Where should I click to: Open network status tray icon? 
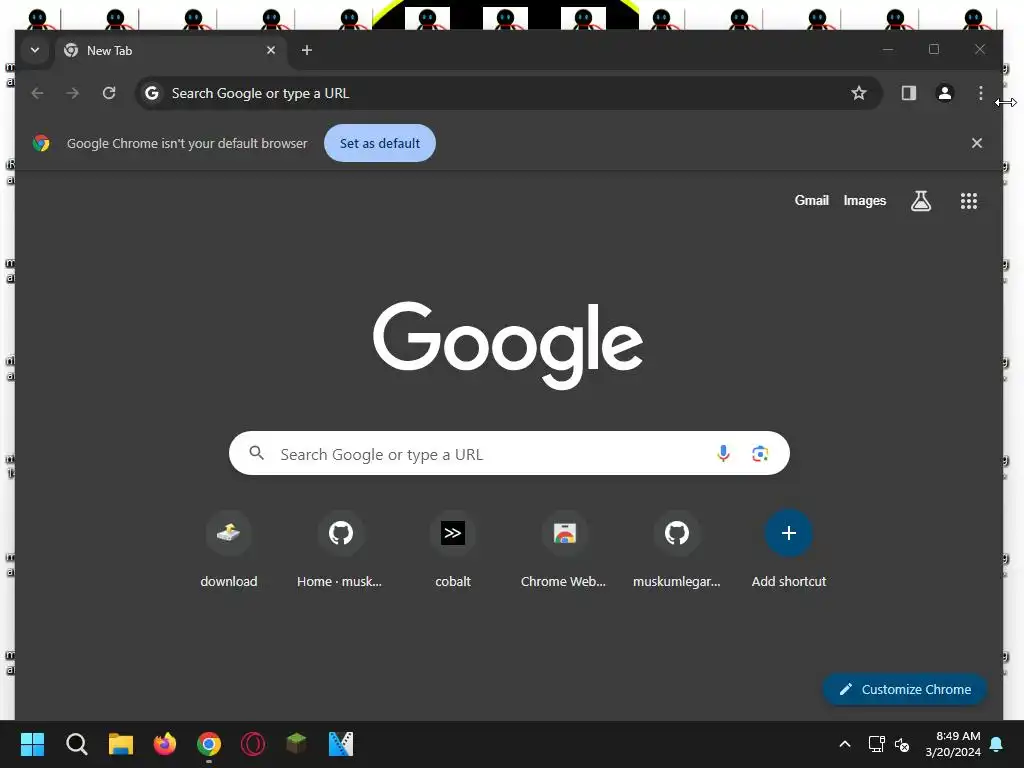(876, 744)
